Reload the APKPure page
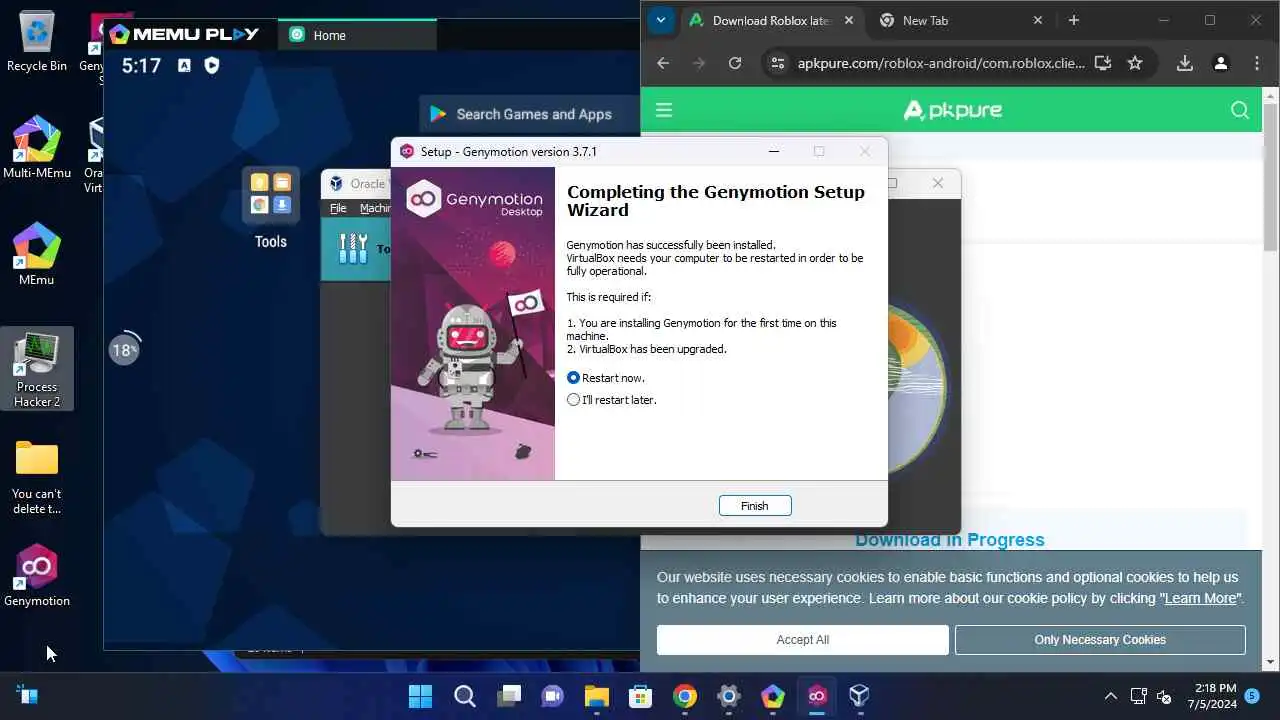Screen dimensions: 1280x720 (735, 63)
